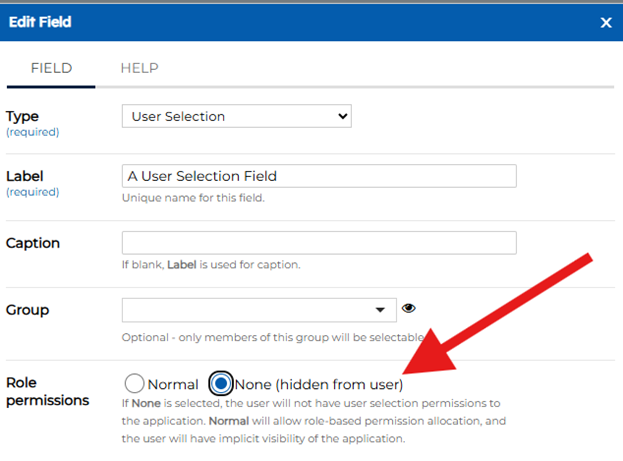Click the bold Type field label
Viewport: 623px width, 461px height.
(x=22, y=117)
